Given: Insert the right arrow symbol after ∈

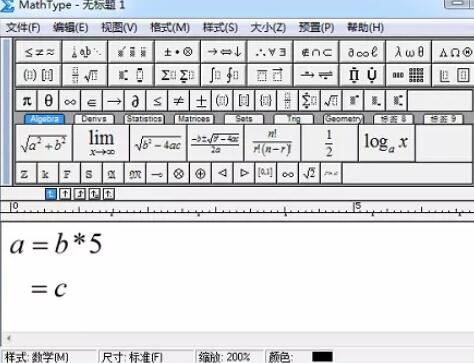Looking at the screenshot, I should [114, 100].
